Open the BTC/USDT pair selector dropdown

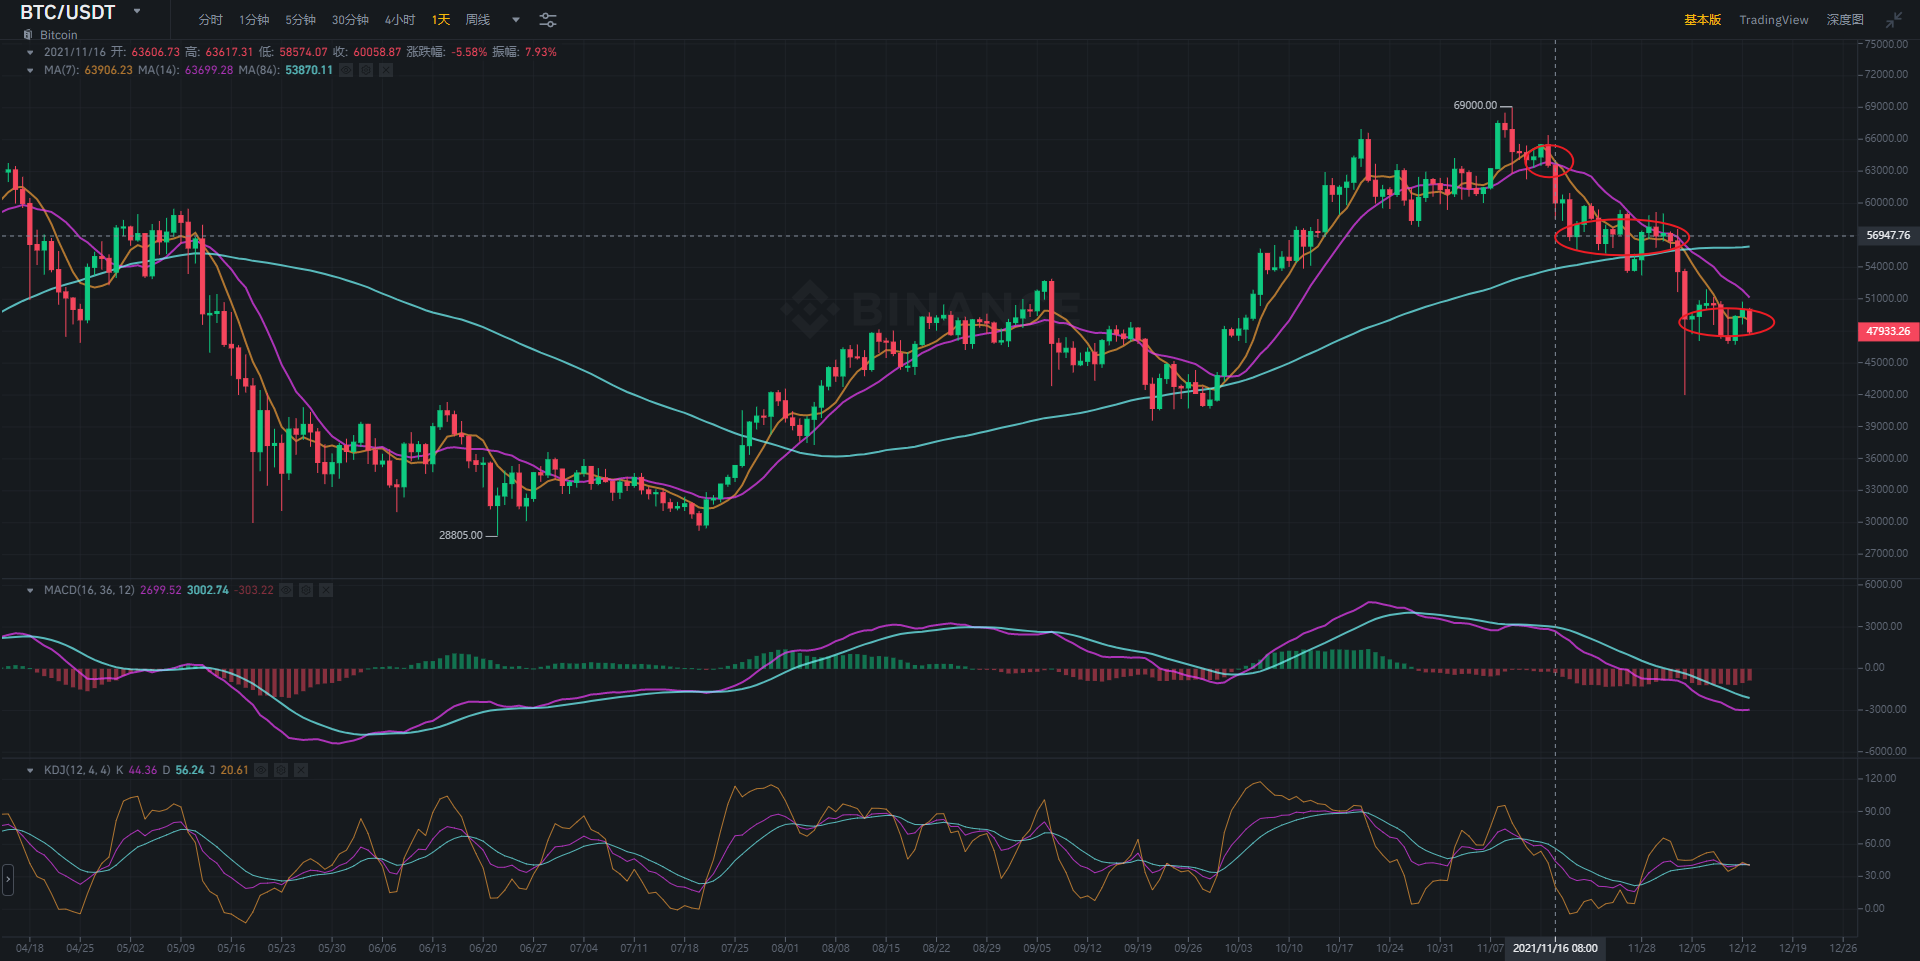137,12
